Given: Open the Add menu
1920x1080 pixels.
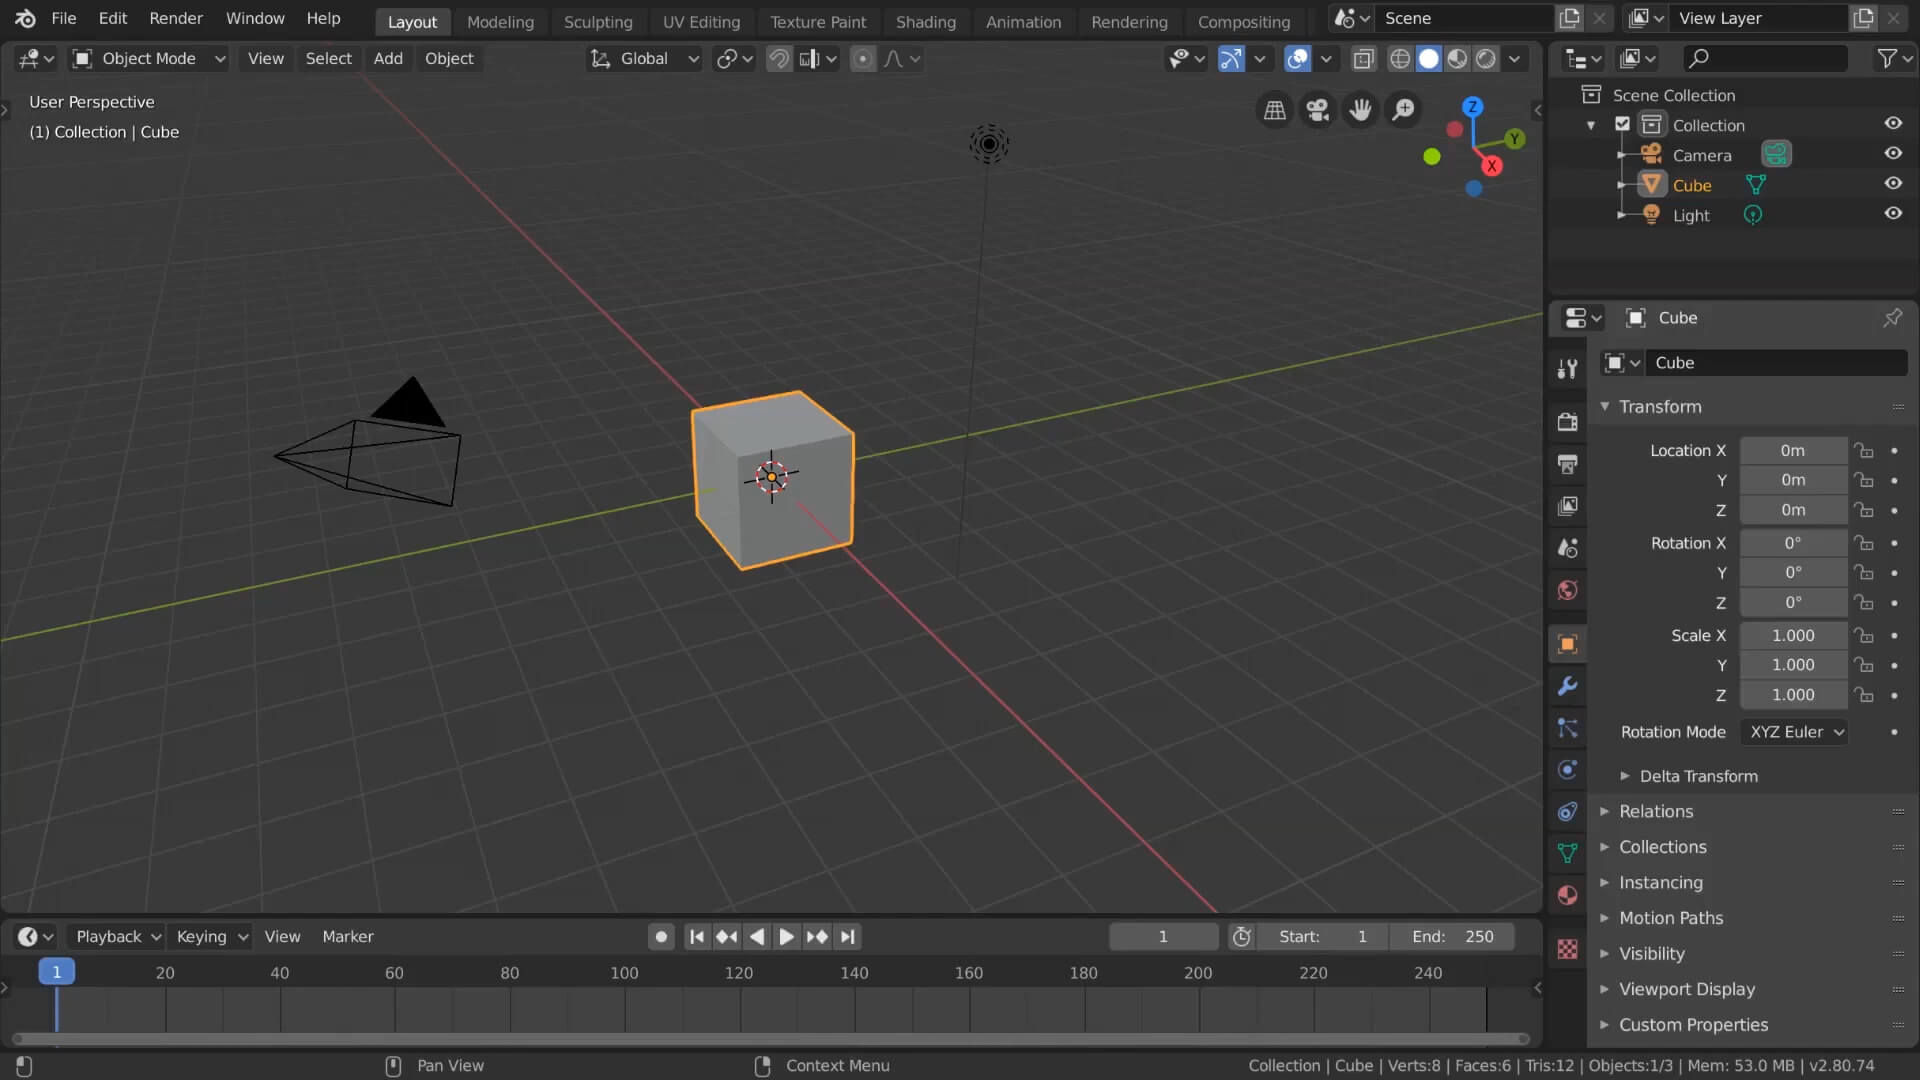Looking at the screenshot, I should (x=388, y=58).
